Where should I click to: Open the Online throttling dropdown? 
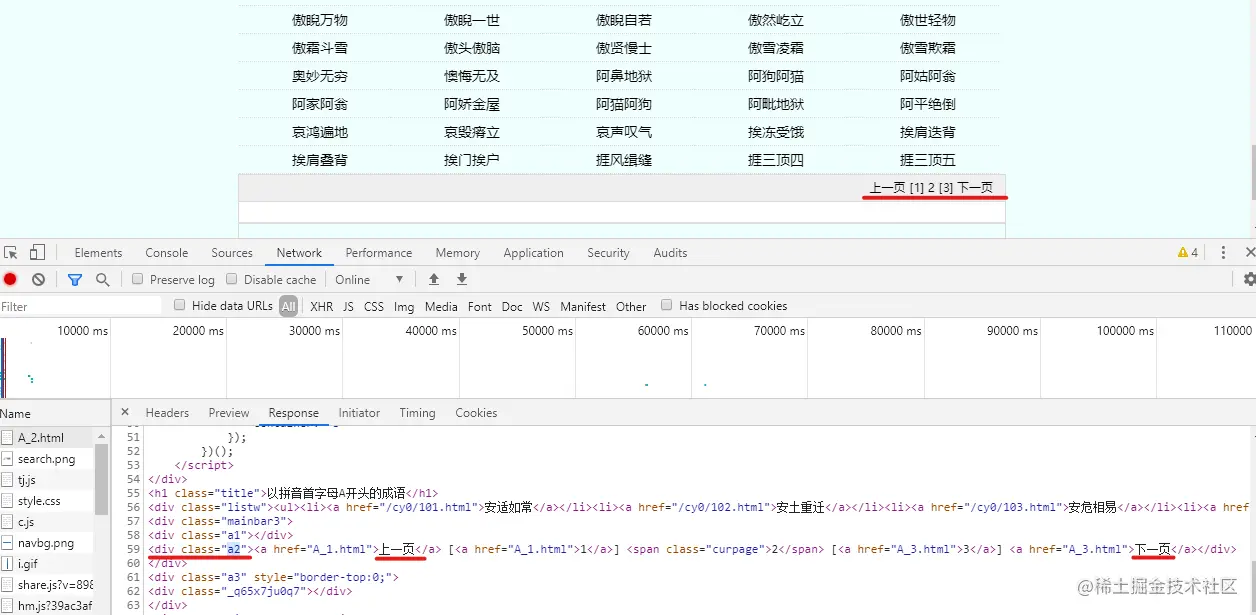pos(369,280)
